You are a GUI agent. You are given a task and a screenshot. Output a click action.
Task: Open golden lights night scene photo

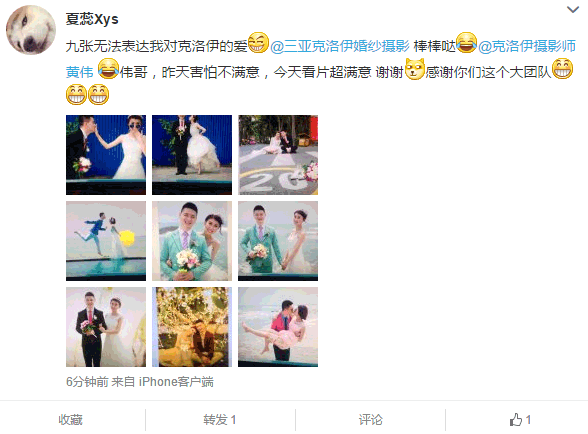(192, 327)
